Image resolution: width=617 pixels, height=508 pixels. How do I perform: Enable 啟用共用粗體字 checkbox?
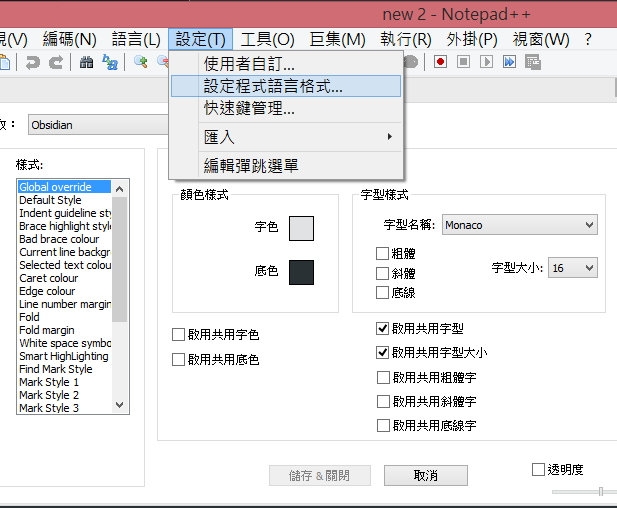click(383, 377)
